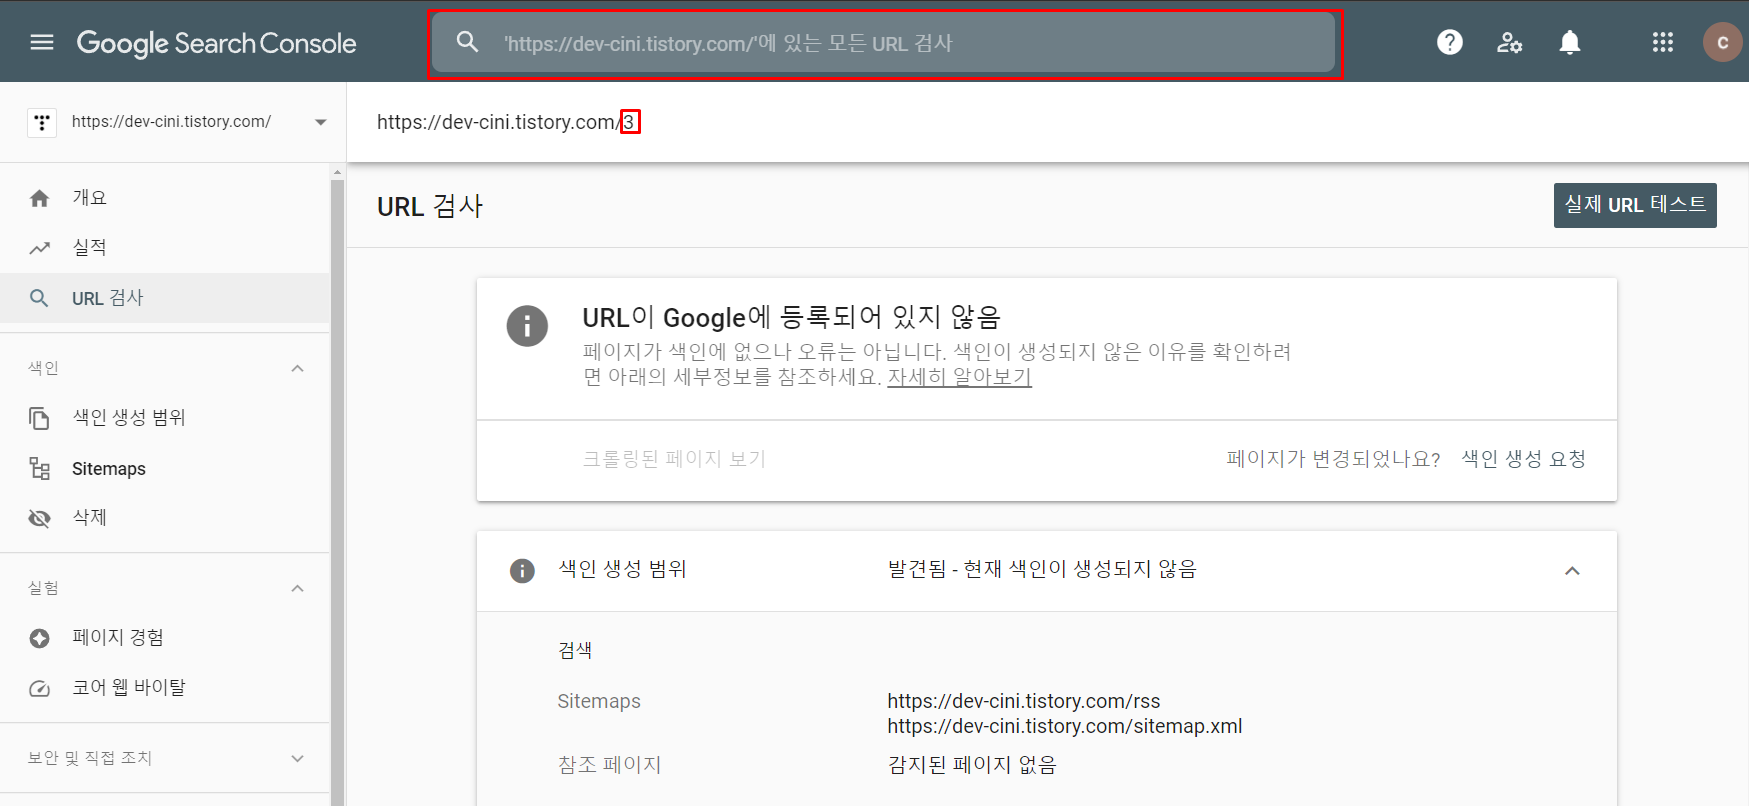
Task: Click the trend icon next to 실적
Action: [39, 248]
